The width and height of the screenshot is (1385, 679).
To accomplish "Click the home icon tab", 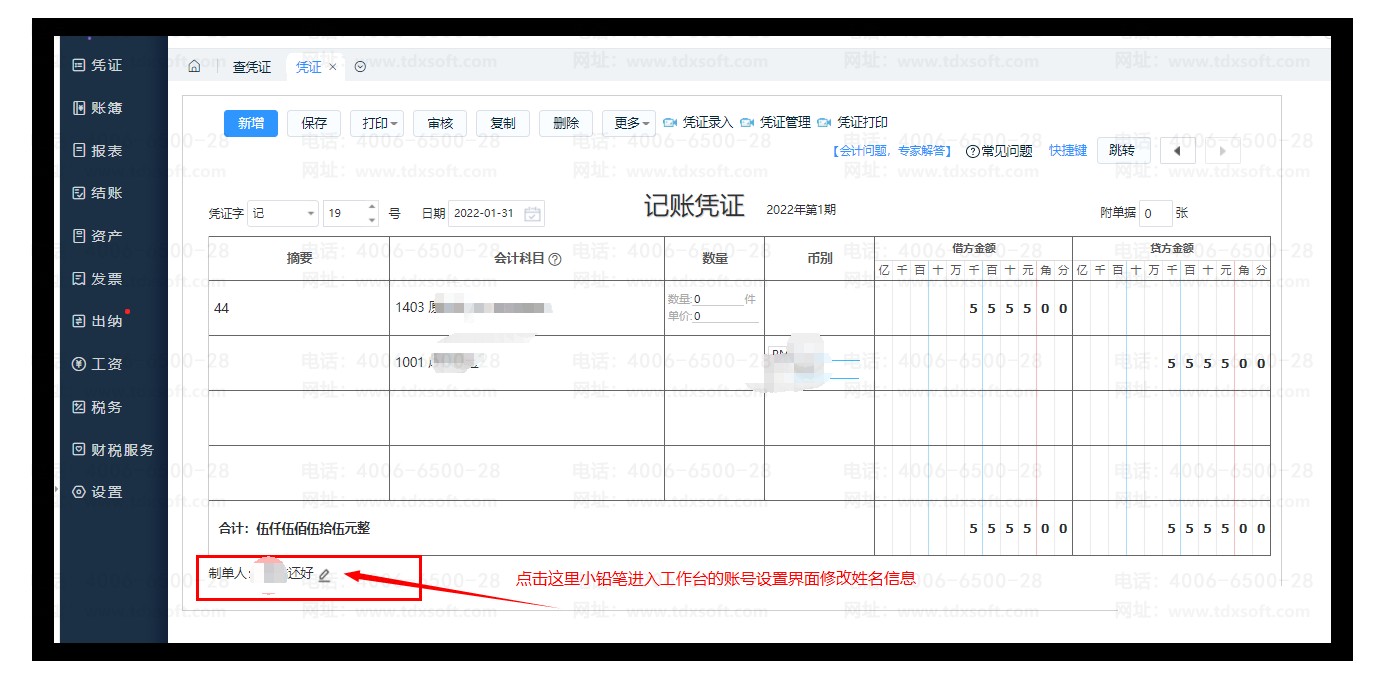I will point(194,67).
